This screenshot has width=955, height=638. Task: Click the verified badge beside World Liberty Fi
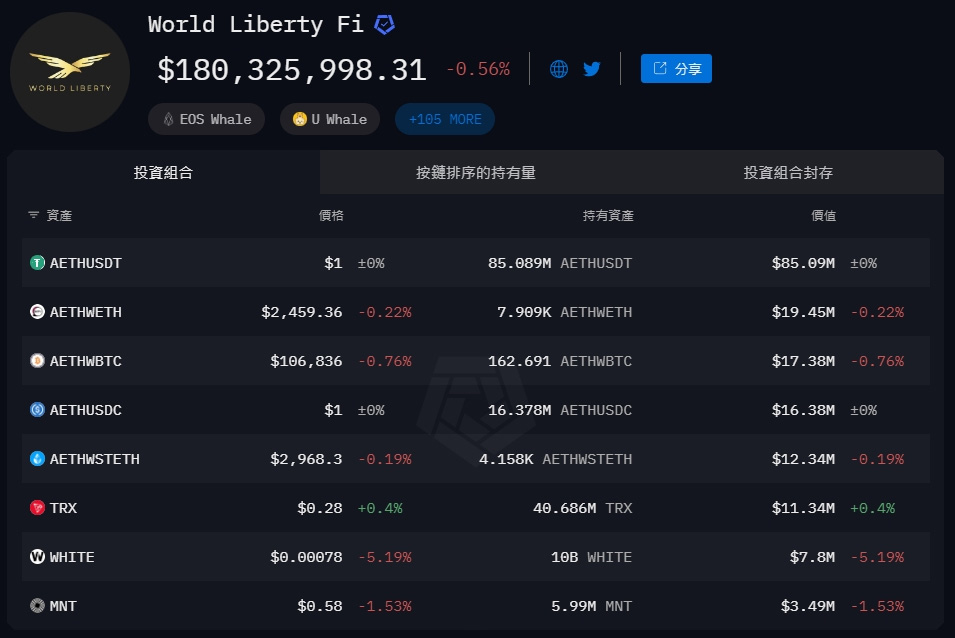coord(384,25)
